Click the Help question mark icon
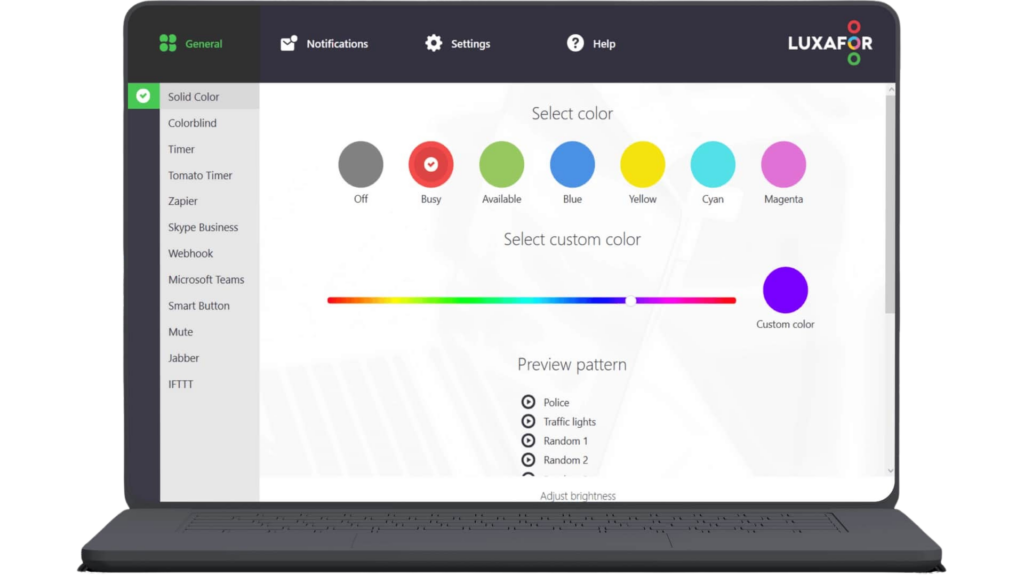 [575, 43]
